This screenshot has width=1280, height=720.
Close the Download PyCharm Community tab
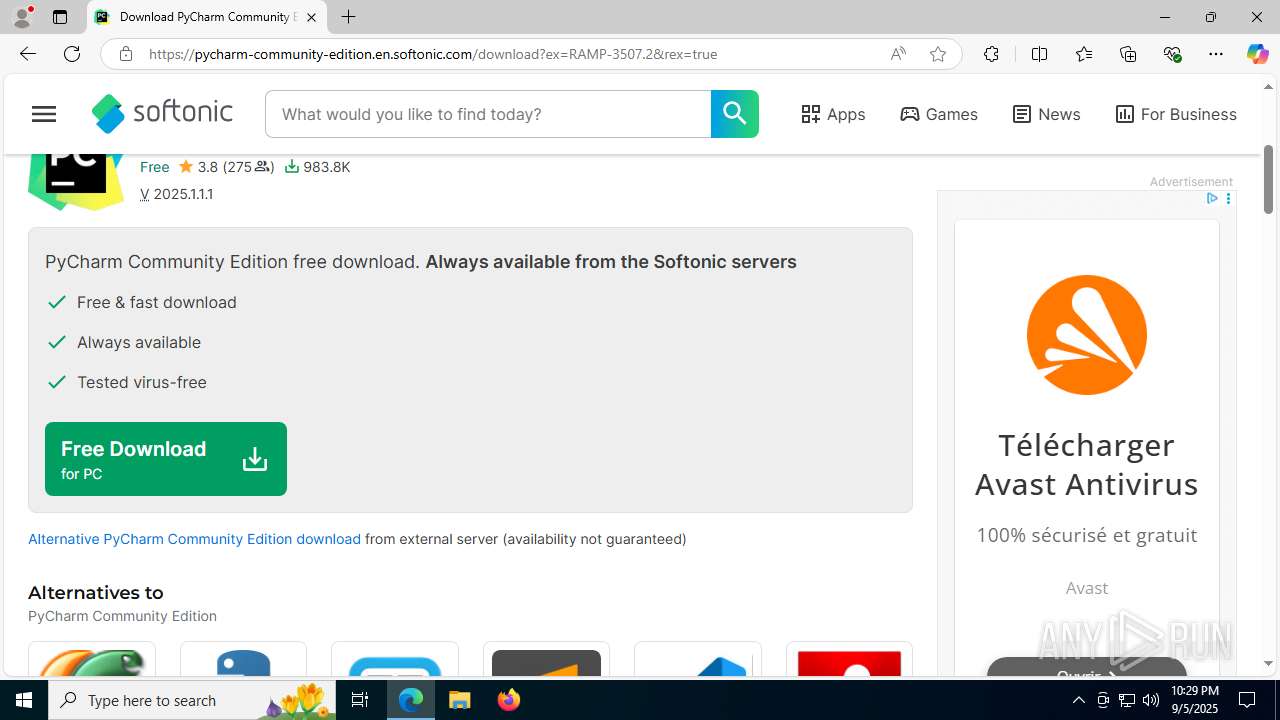[x=312, y=17]
